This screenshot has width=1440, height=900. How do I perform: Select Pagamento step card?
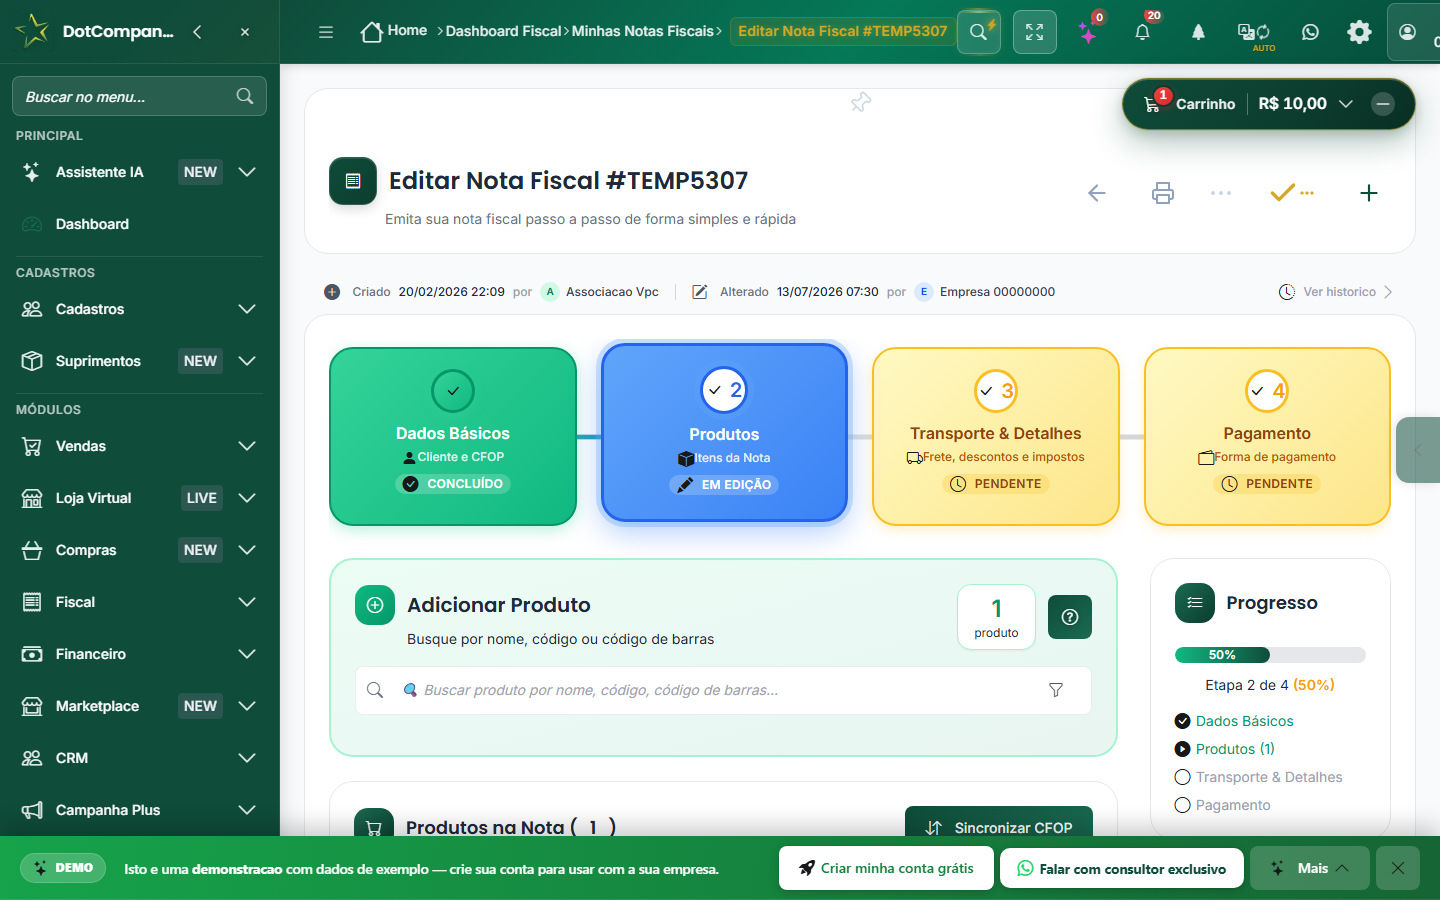pos(1267,436)
